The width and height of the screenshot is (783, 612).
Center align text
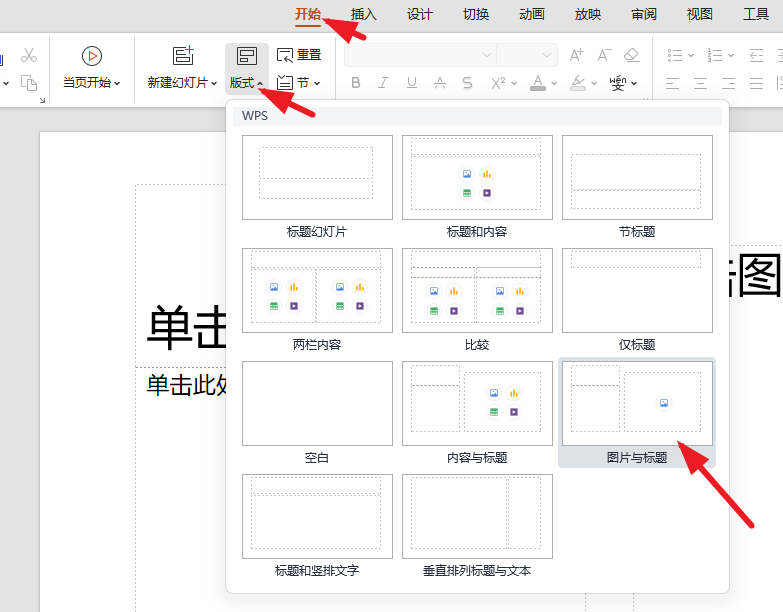coord(701,83)
